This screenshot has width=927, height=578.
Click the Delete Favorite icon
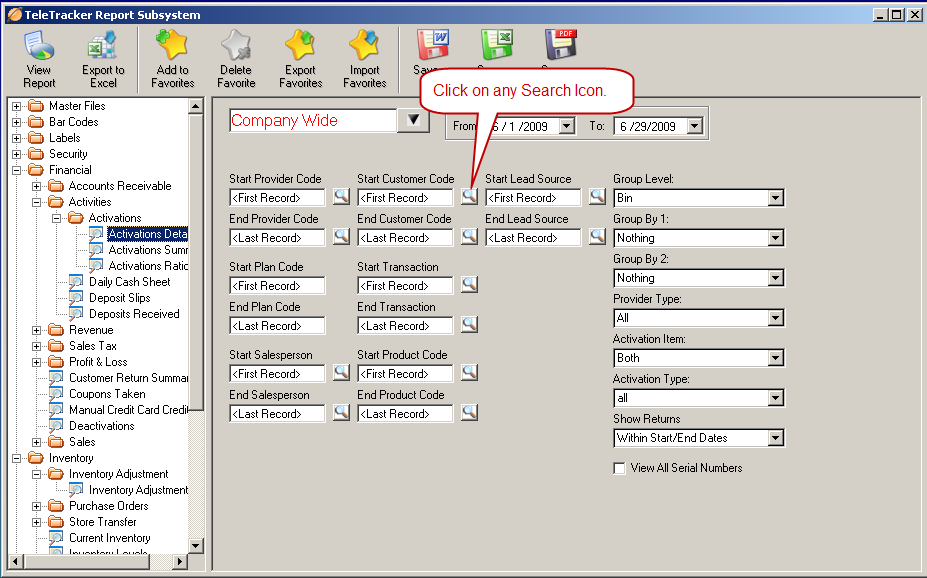point(236,58)
